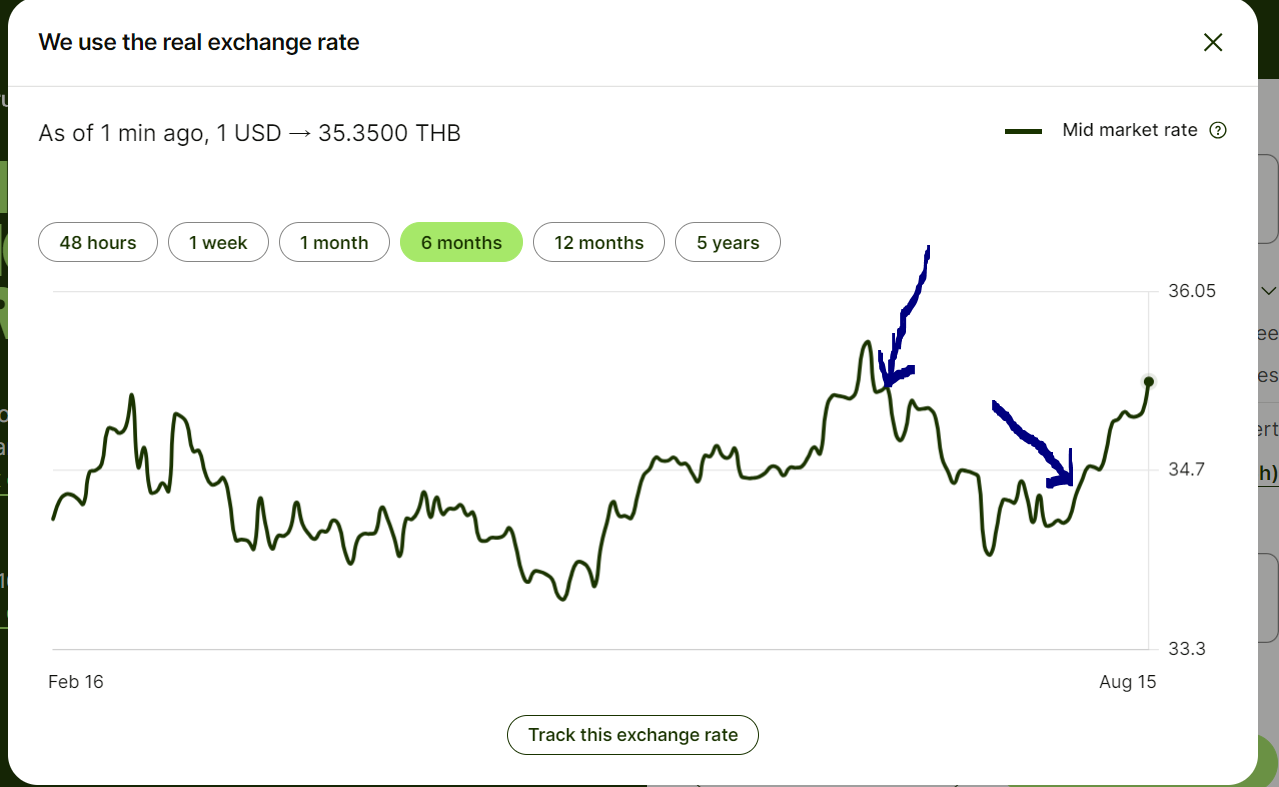Click the 36.05 axis value label

(x=1192, y=291)
